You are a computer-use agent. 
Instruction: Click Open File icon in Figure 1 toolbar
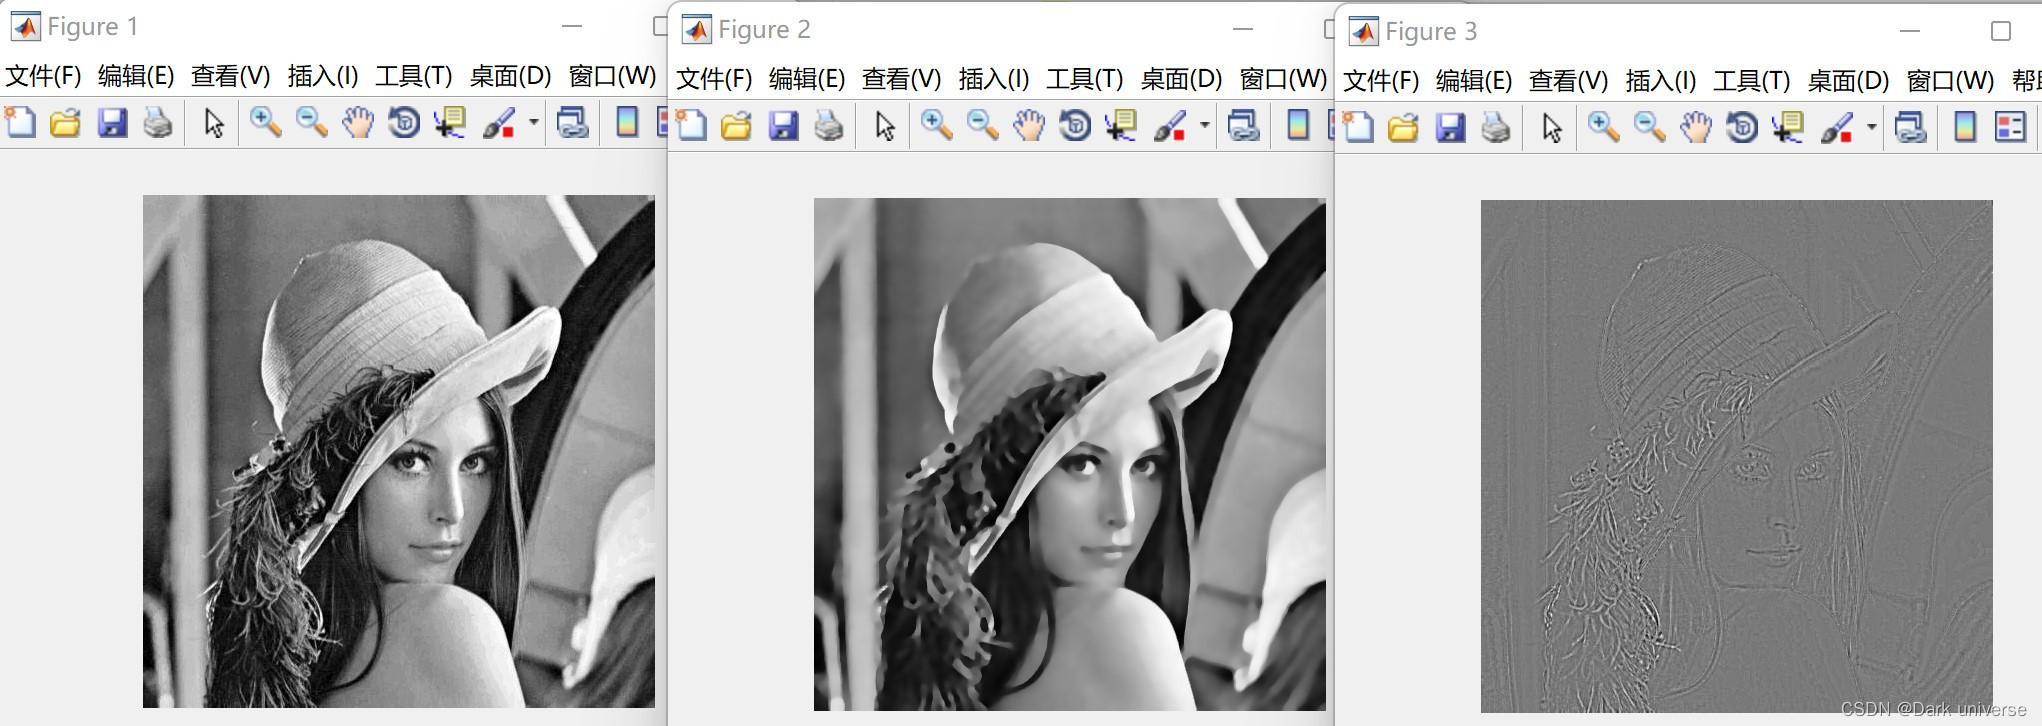point(66,123)
